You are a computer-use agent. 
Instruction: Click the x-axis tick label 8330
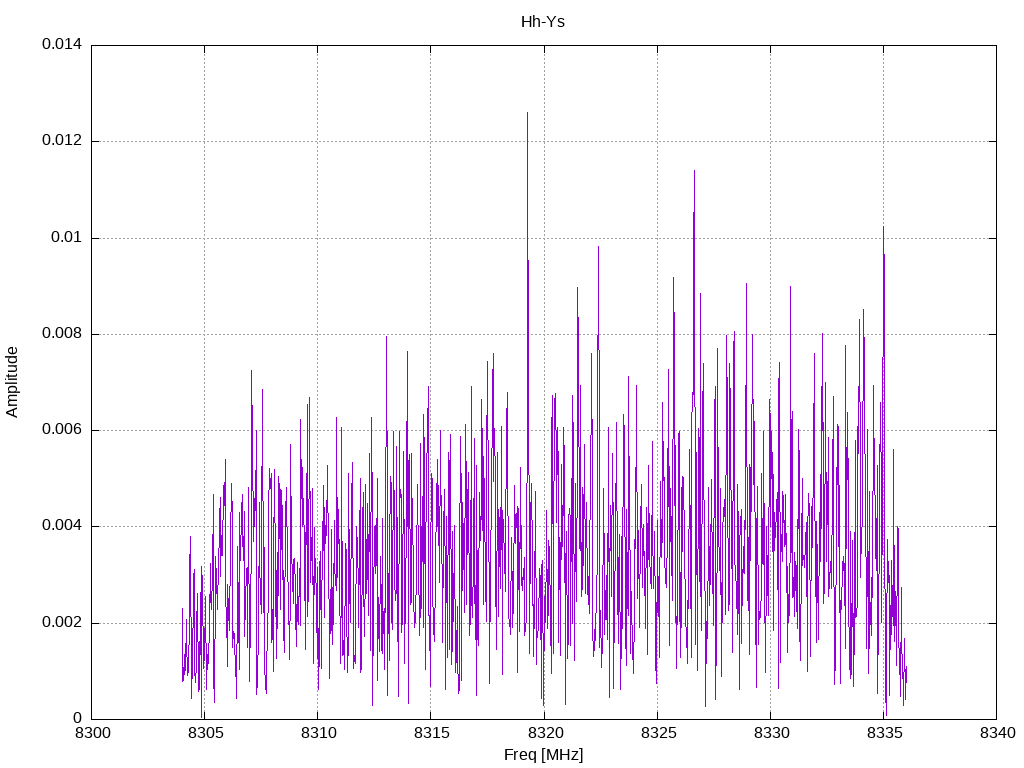click(771, 733)
